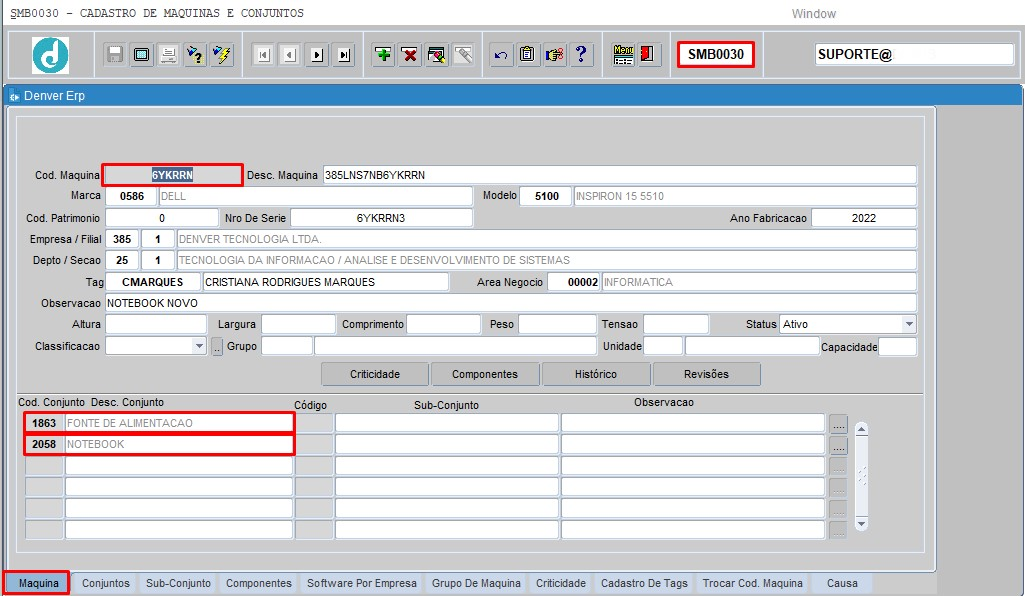Click the Ano Fabricacao field 2022
Image resolution: width=1025 pixels, height=596 pixels.
point(864,218)
